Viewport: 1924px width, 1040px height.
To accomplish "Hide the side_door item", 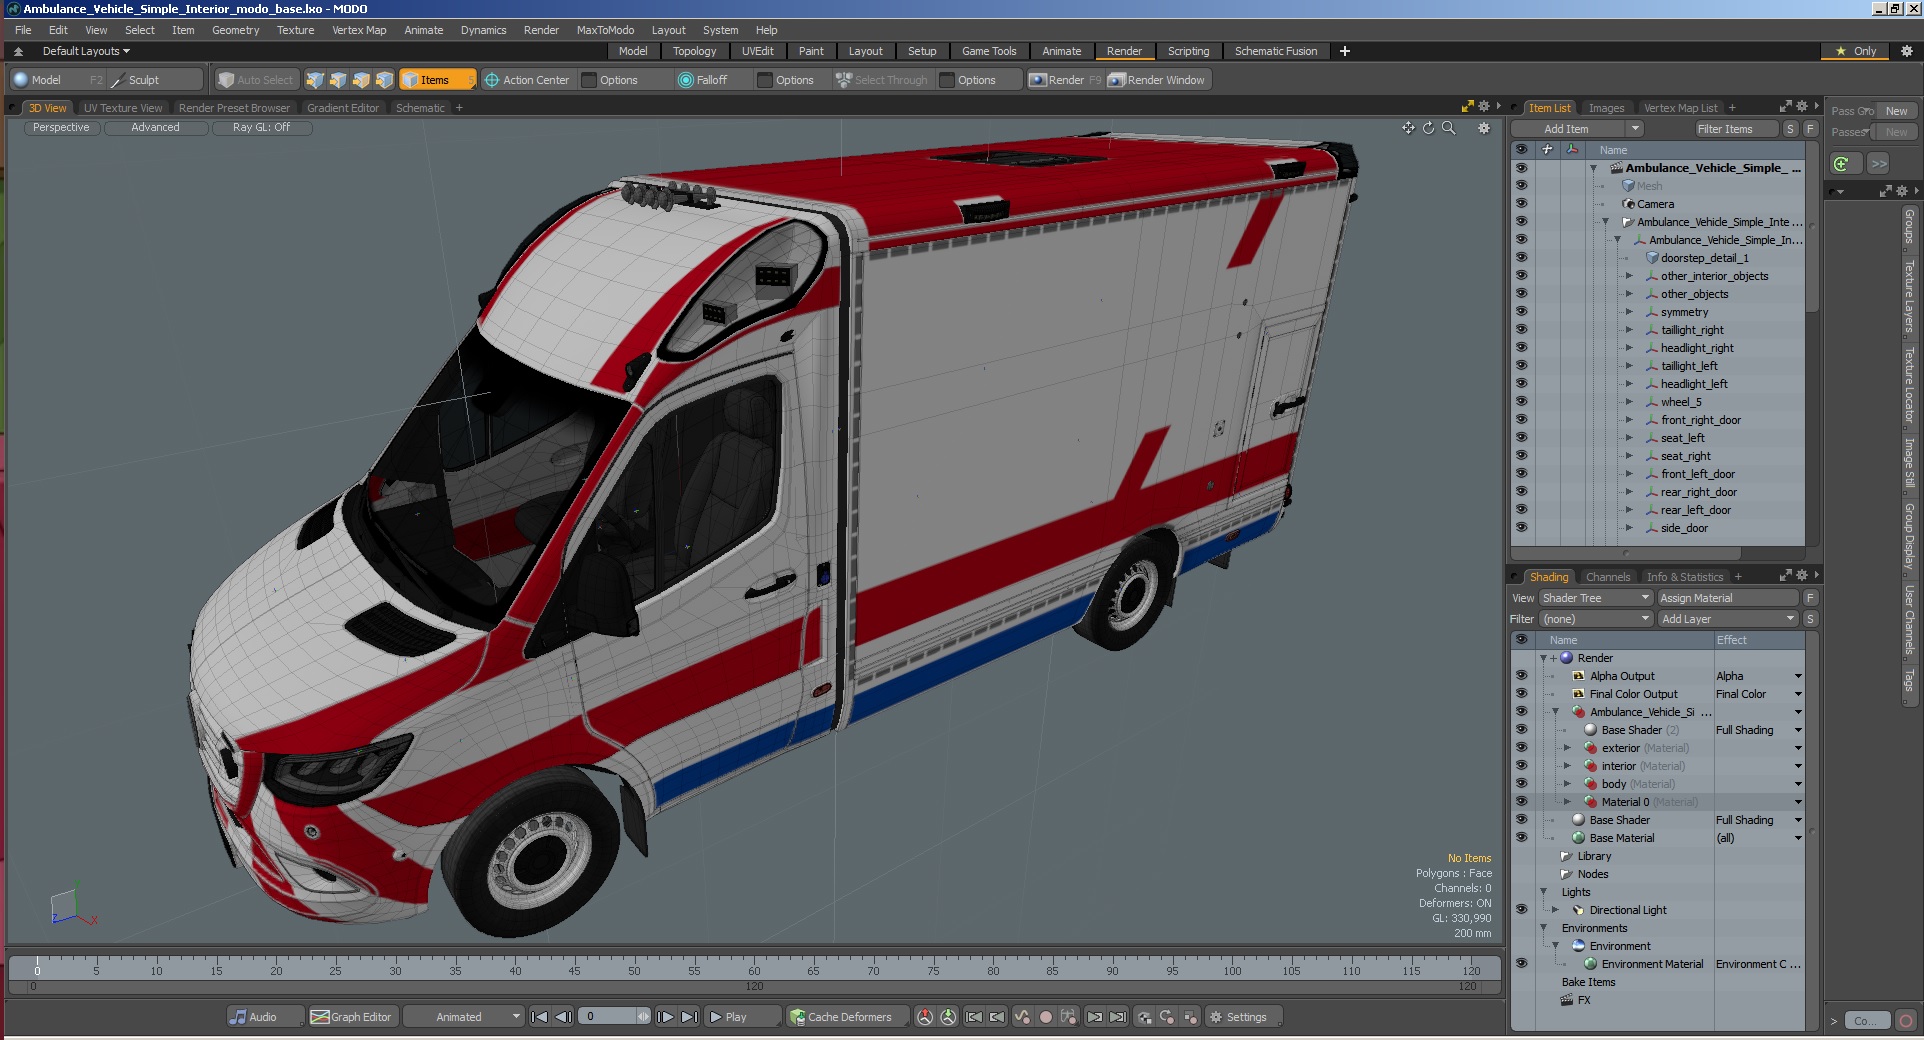I will [1521, 528].
